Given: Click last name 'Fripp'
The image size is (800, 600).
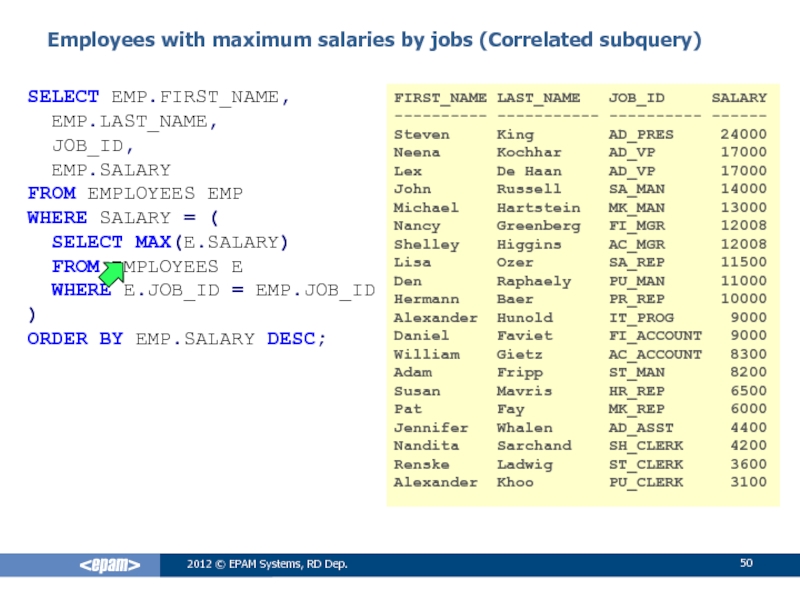Looking at the screenshot, I should click(520, 373).
